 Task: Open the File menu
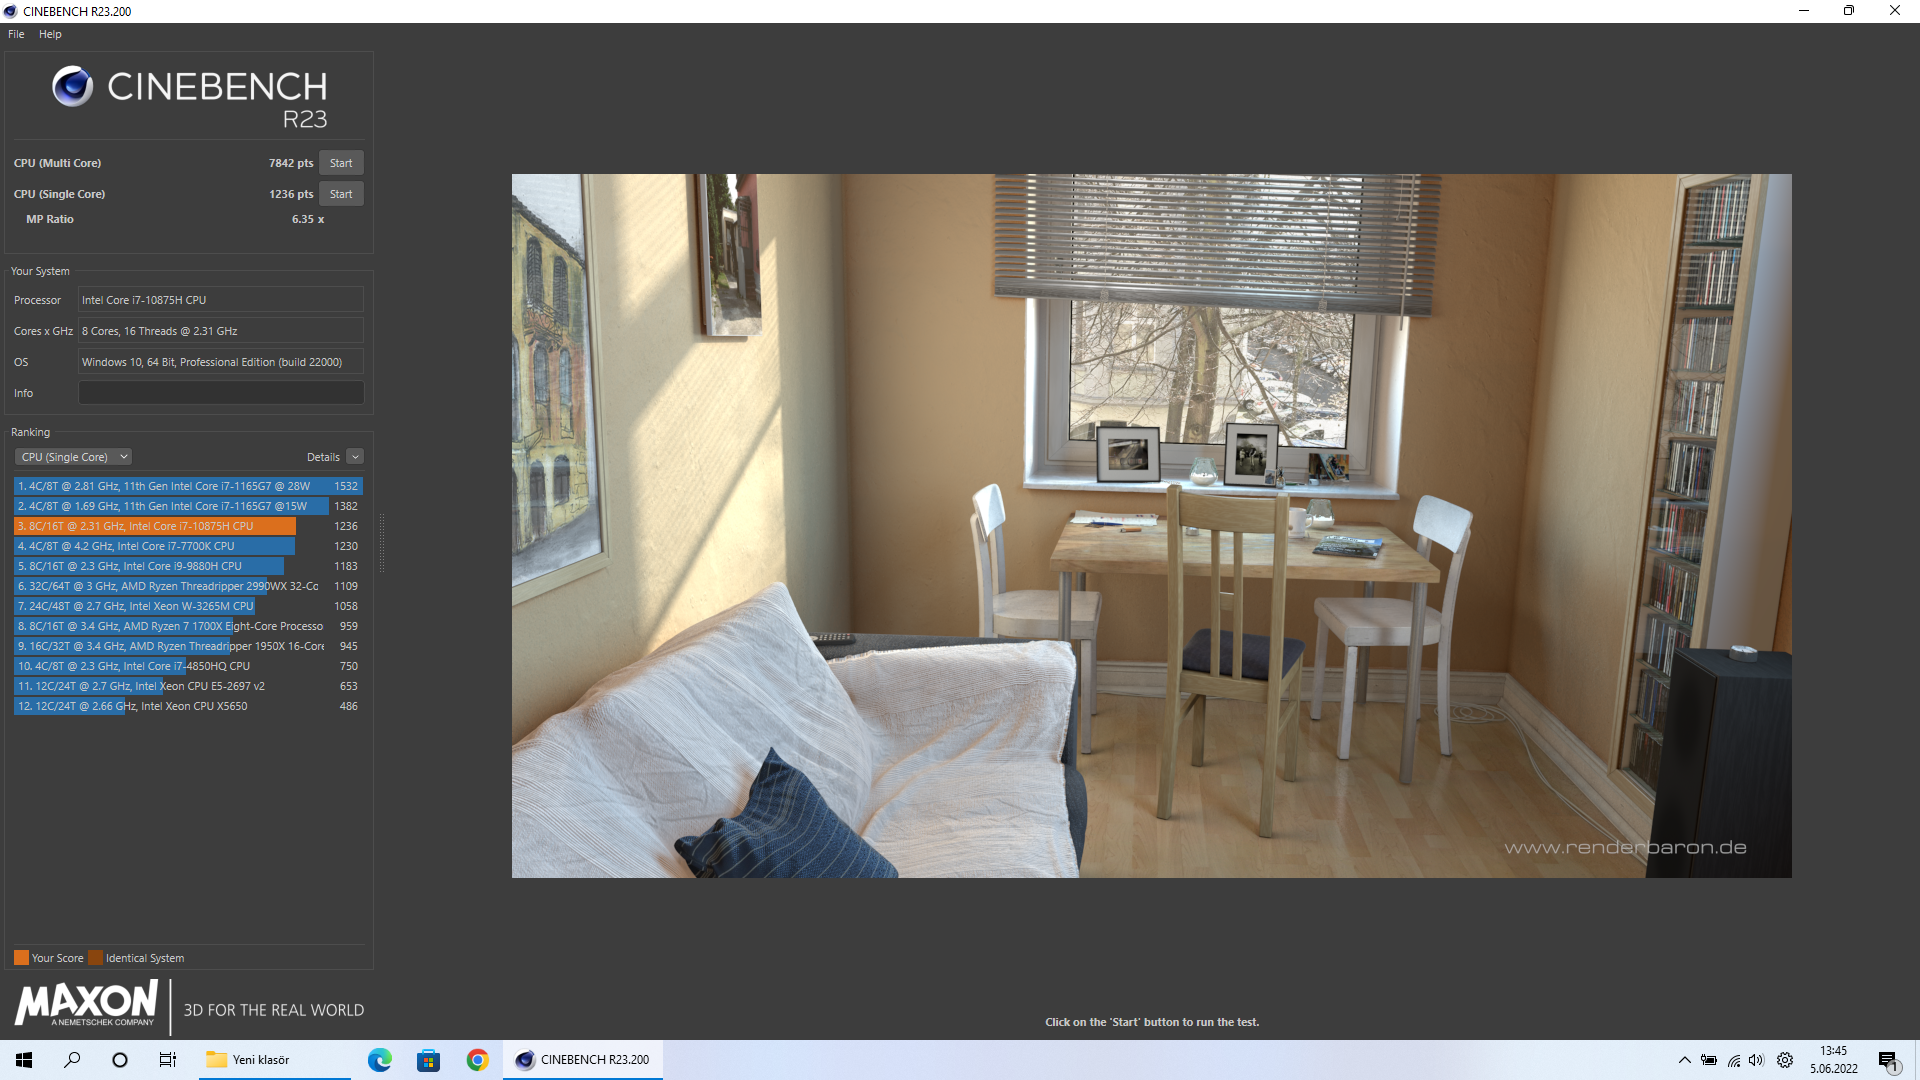(x=16, y=34)
